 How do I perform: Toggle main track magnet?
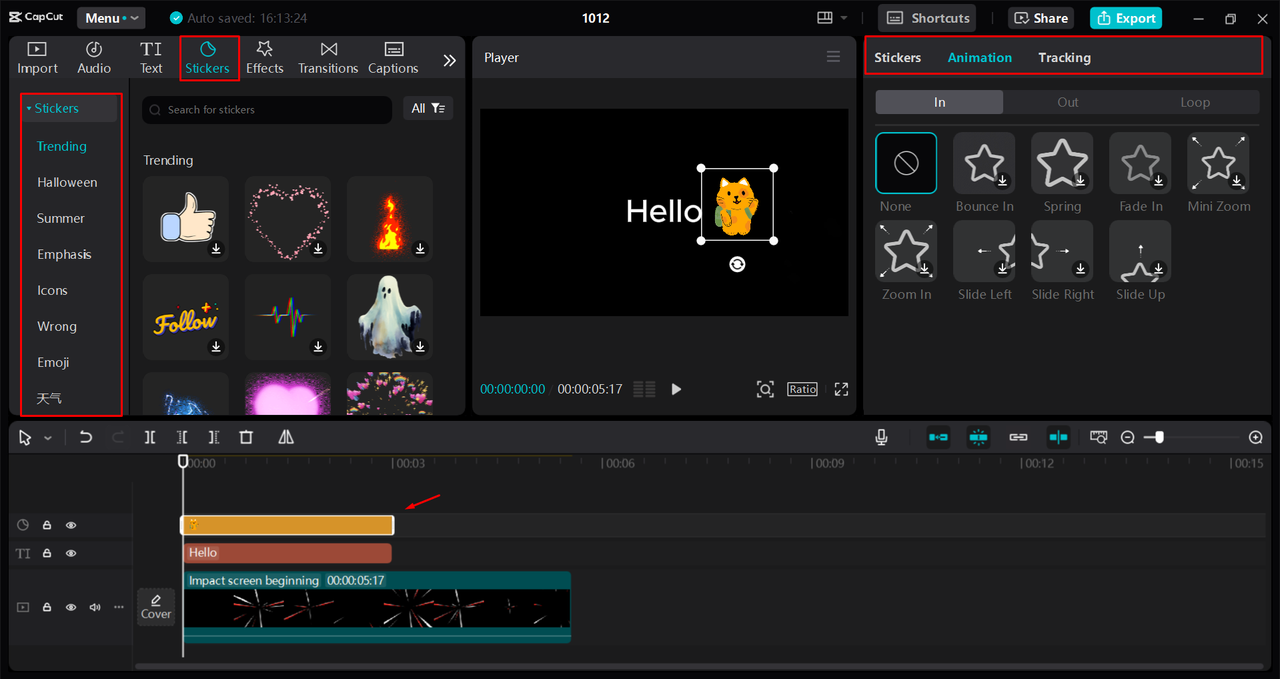tap(938, 437)
